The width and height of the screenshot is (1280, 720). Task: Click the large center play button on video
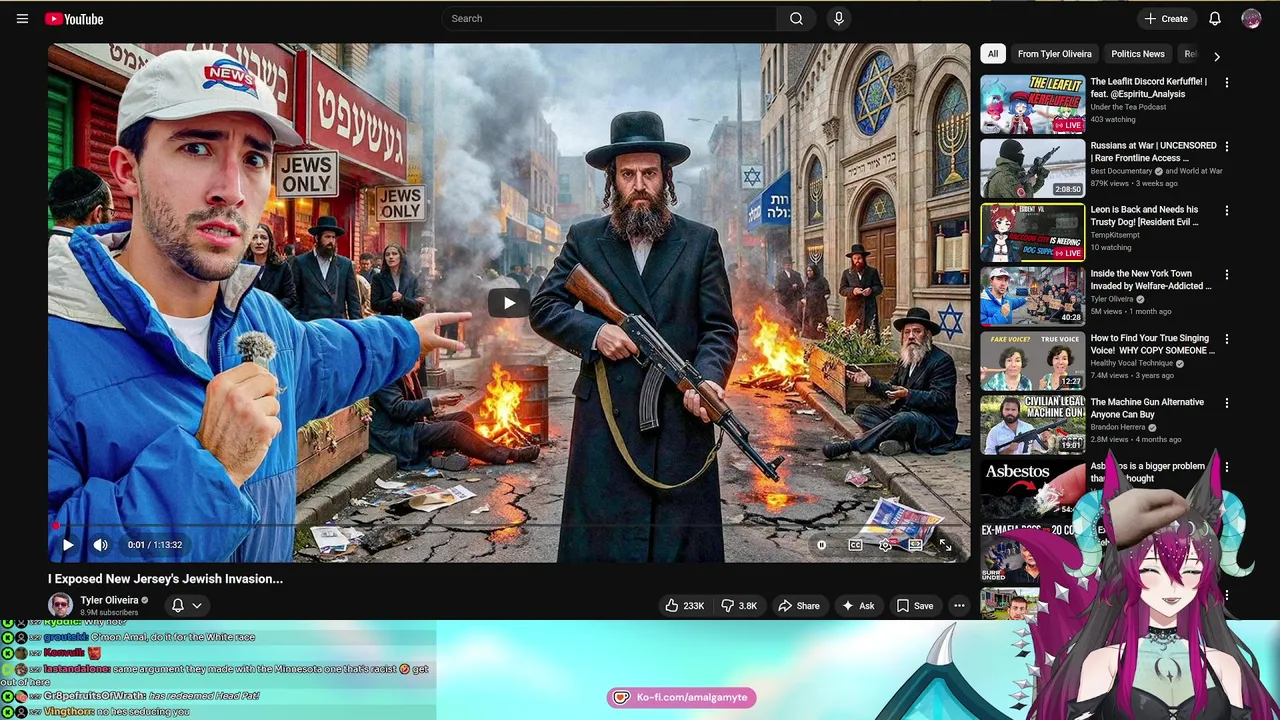(509, 303)
